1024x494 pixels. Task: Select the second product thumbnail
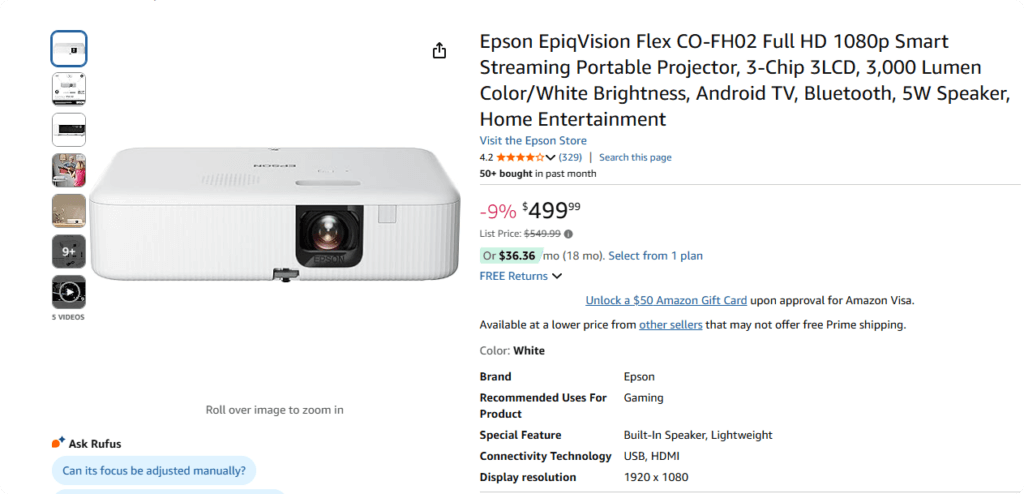[x=69, y=89]
